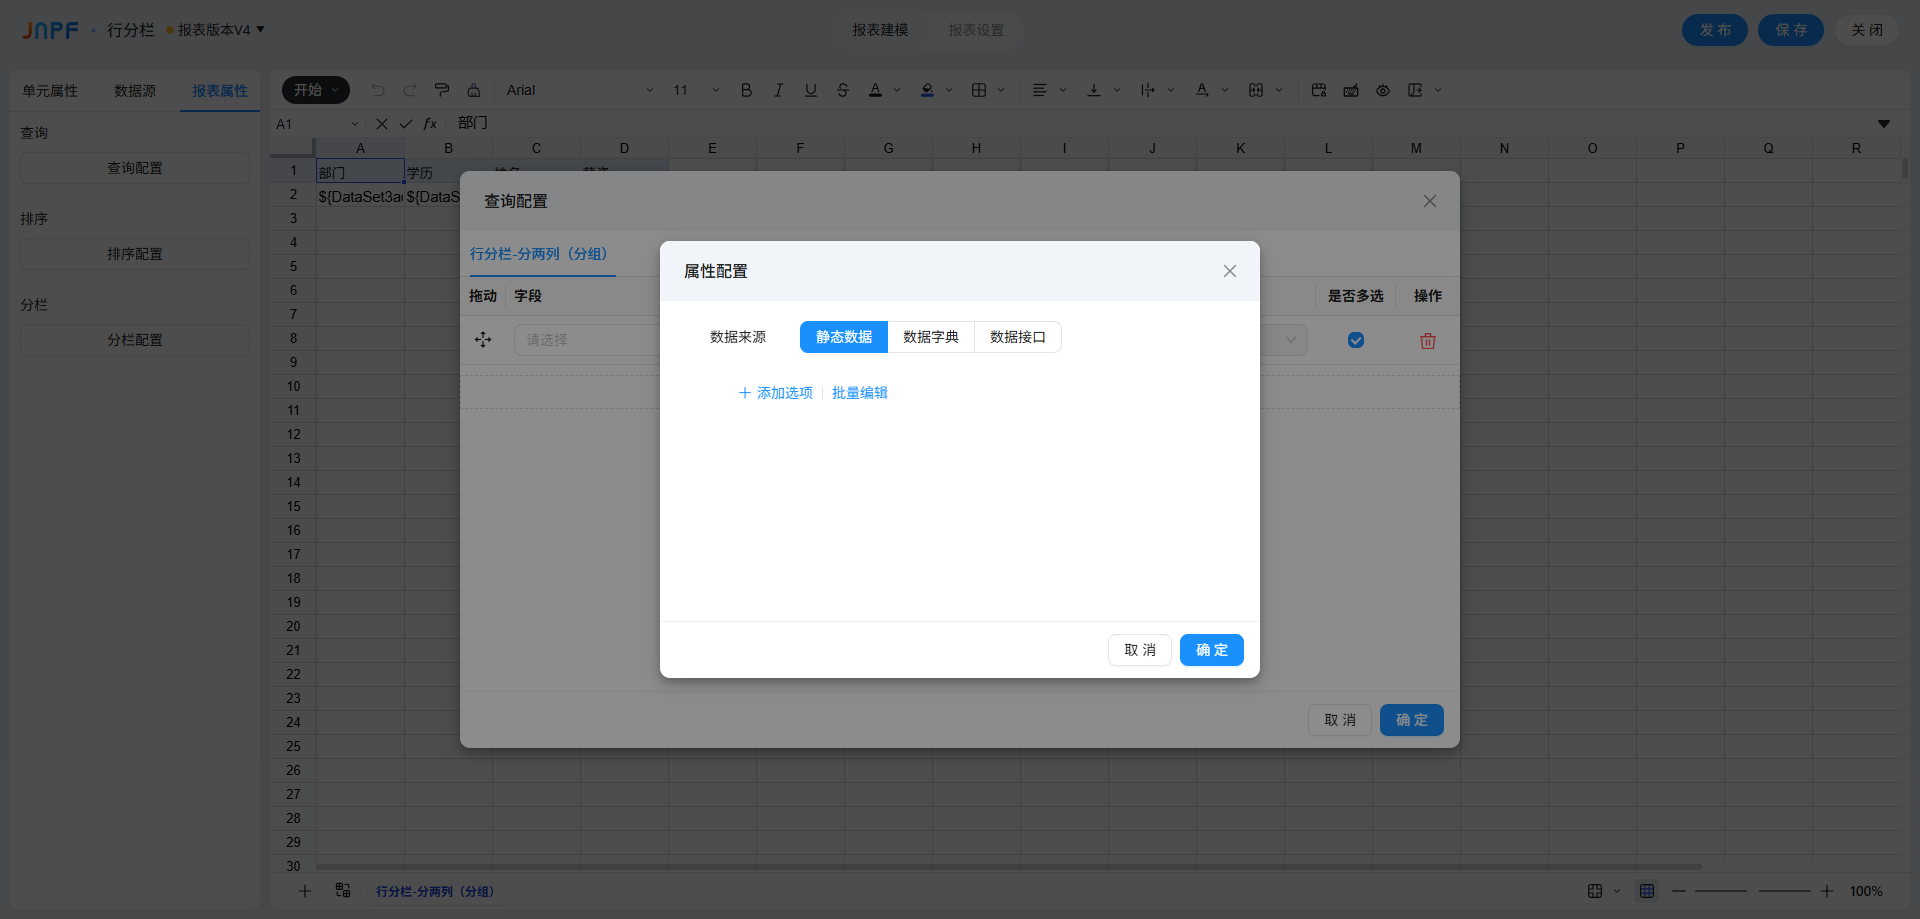Screen dimensions: 1920x919
Task: Uncheck the 是否多选 checkbox
Action: pyautogui.click(x=1355, y=340)
